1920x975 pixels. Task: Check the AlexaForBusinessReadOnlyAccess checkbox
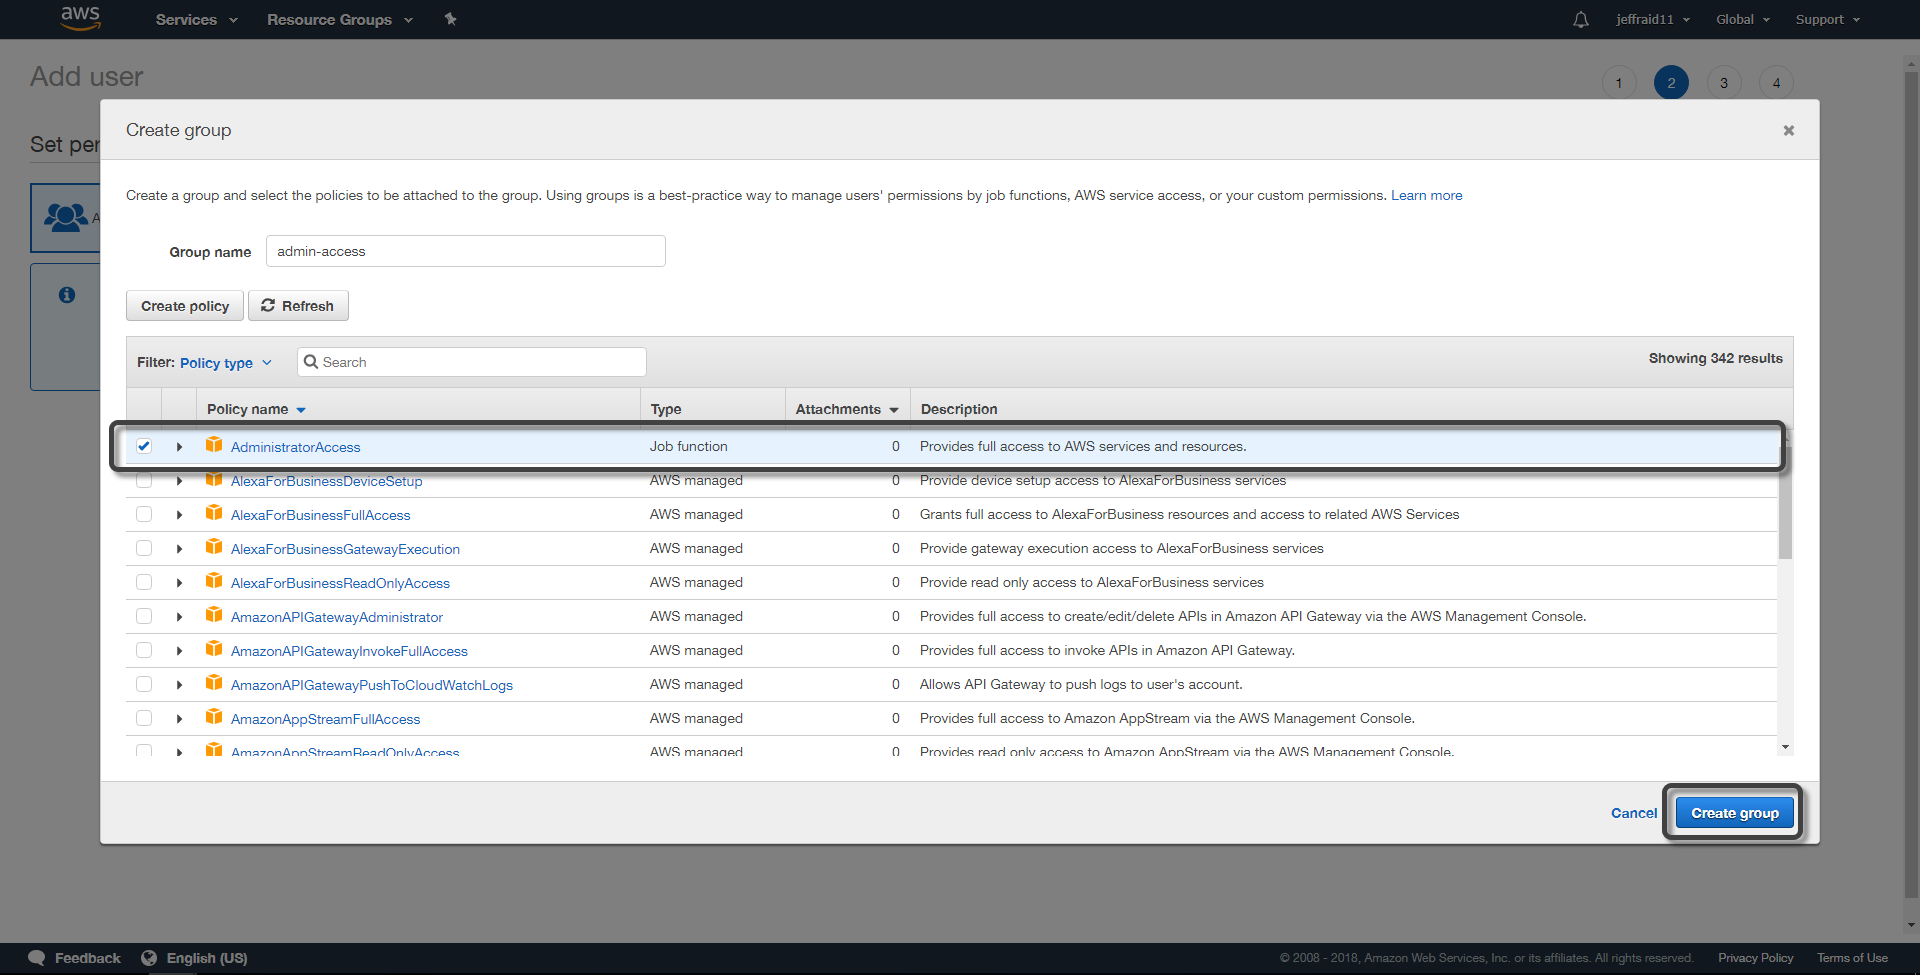[144, 582]
